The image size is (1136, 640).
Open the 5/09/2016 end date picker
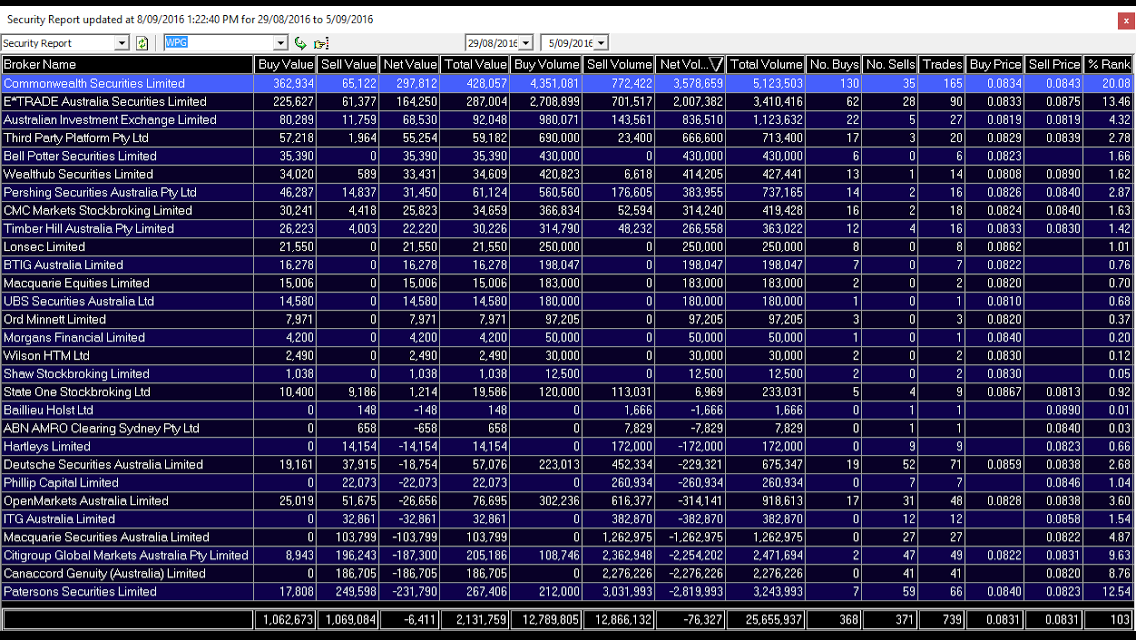(601, 43)
